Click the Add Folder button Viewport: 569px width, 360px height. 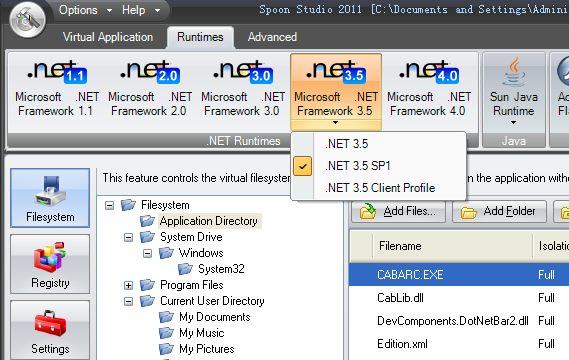pyautogui.click(x=499, y=211)
